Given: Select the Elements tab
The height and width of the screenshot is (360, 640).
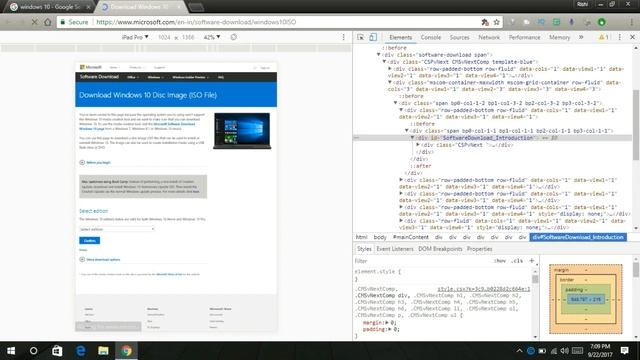Looking at the screenshot, I should point(400,37).
